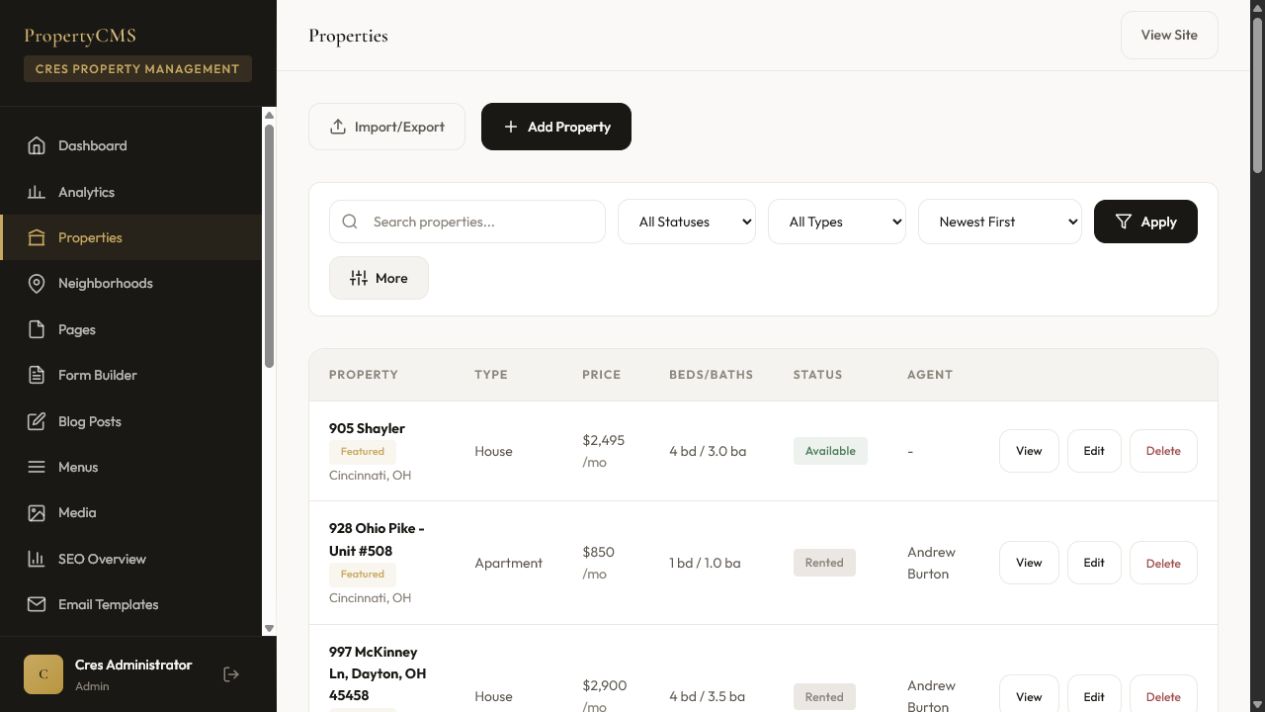Go to Analytics section
The width and height of the screenshot is (1265, 712).
131,192
